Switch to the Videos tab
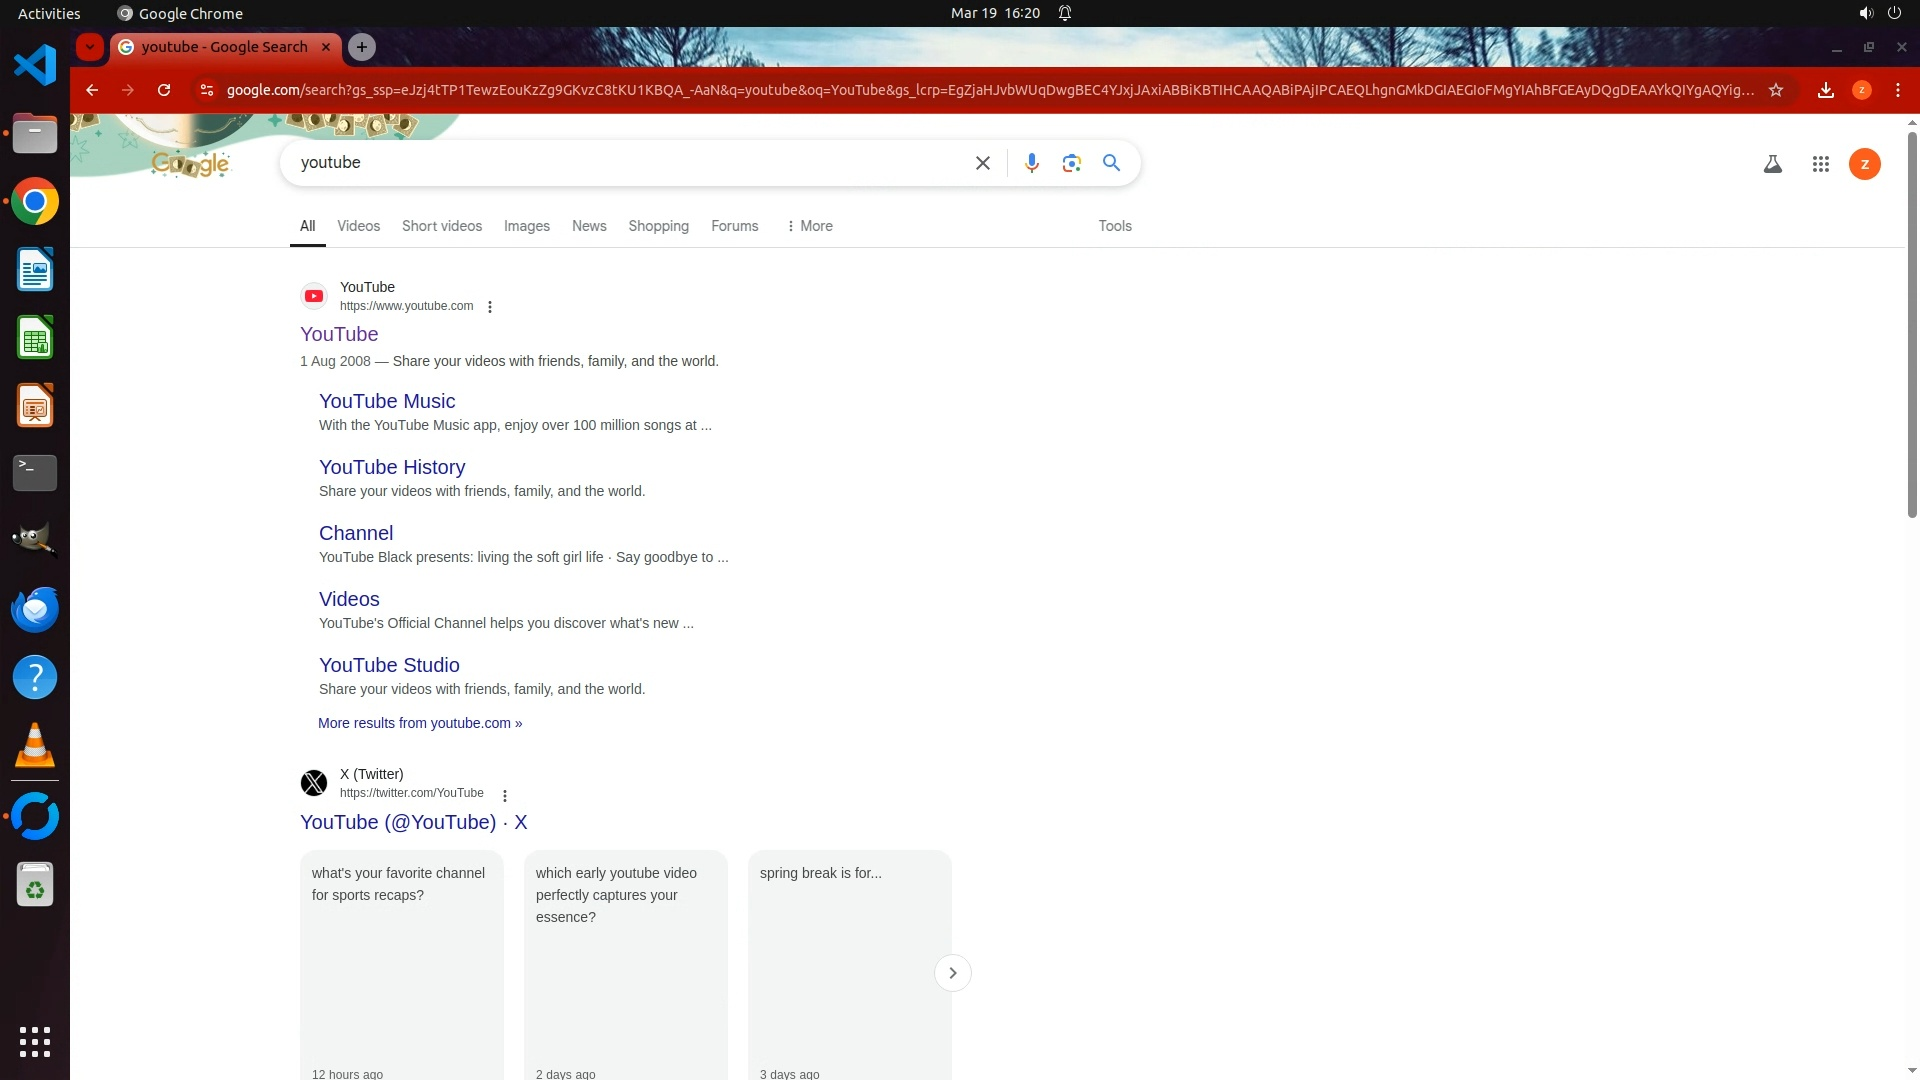The image size is (1920, 1080). click(358, 226)
